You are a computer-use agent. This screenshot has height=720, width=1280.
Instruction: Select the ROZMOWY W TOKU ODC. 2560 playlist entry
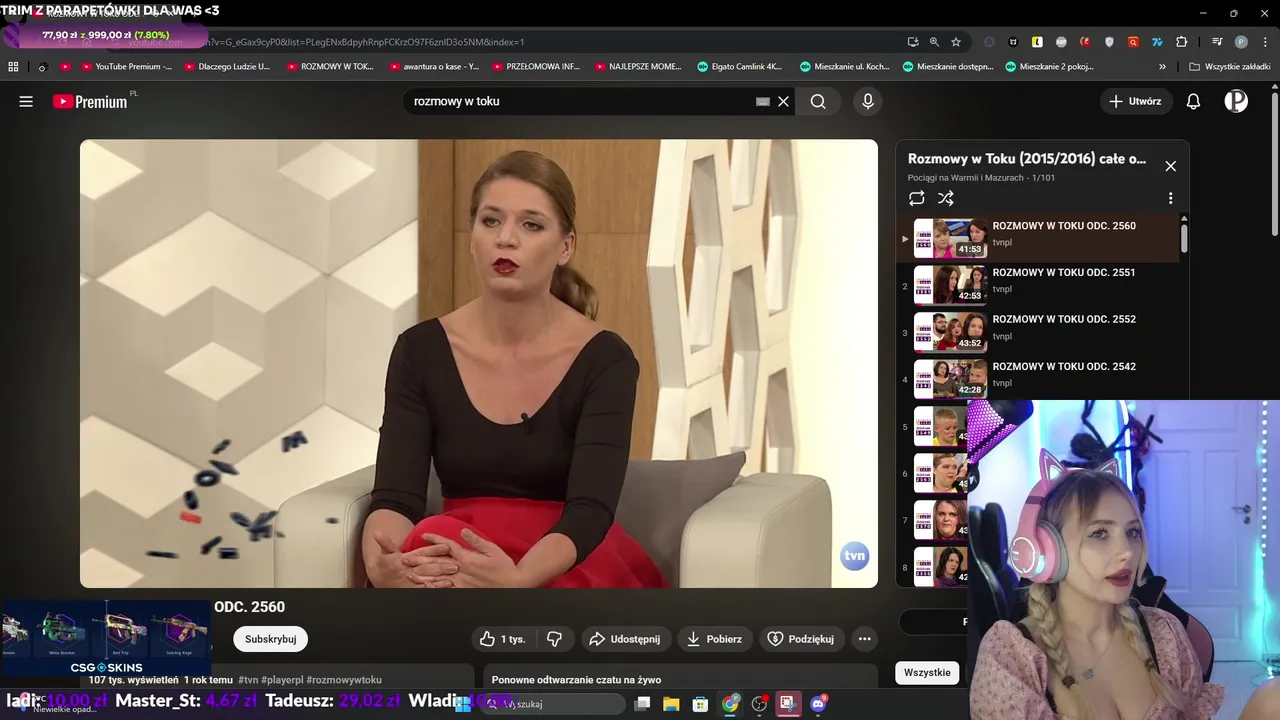pyautogui.click(x=1040, y=238)
